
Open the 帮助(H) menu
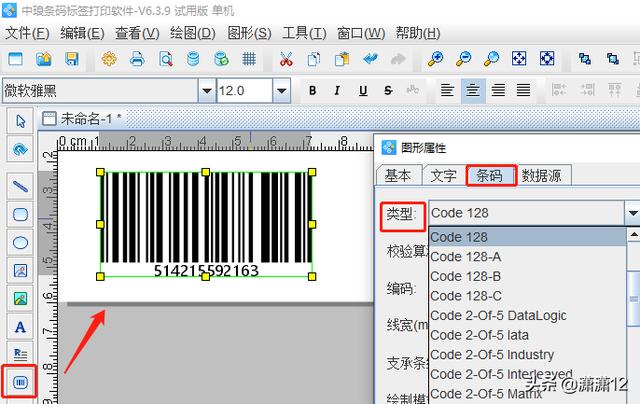point(418,33)
